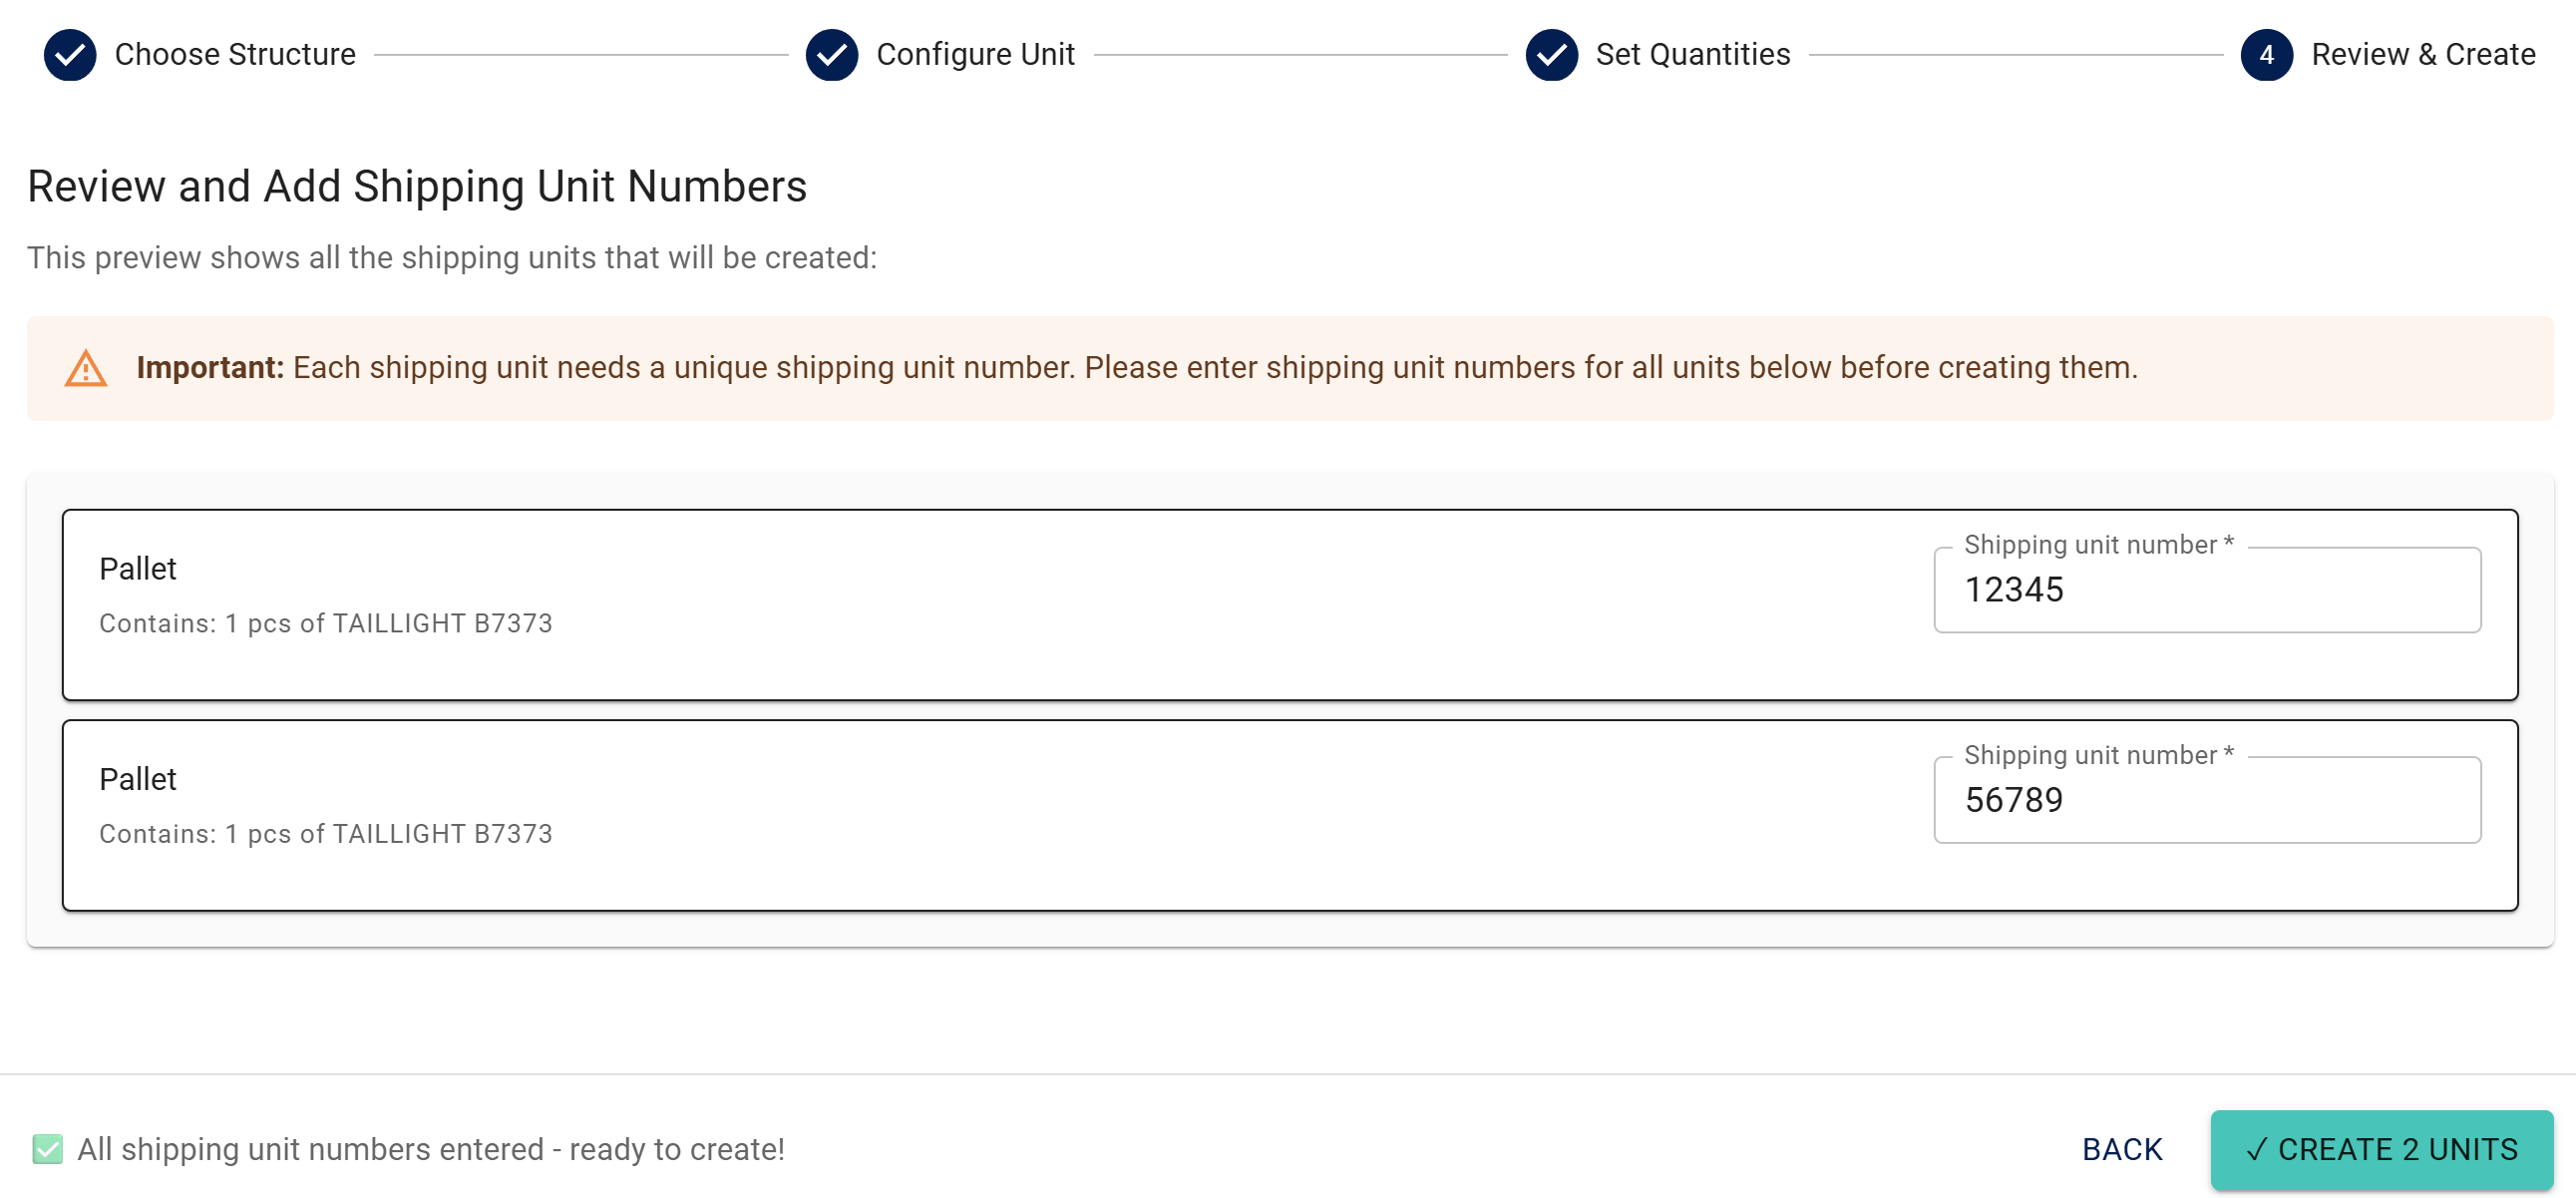Click the first pallet's TAILLIGHT B7373 contents text

pos(326,624)
